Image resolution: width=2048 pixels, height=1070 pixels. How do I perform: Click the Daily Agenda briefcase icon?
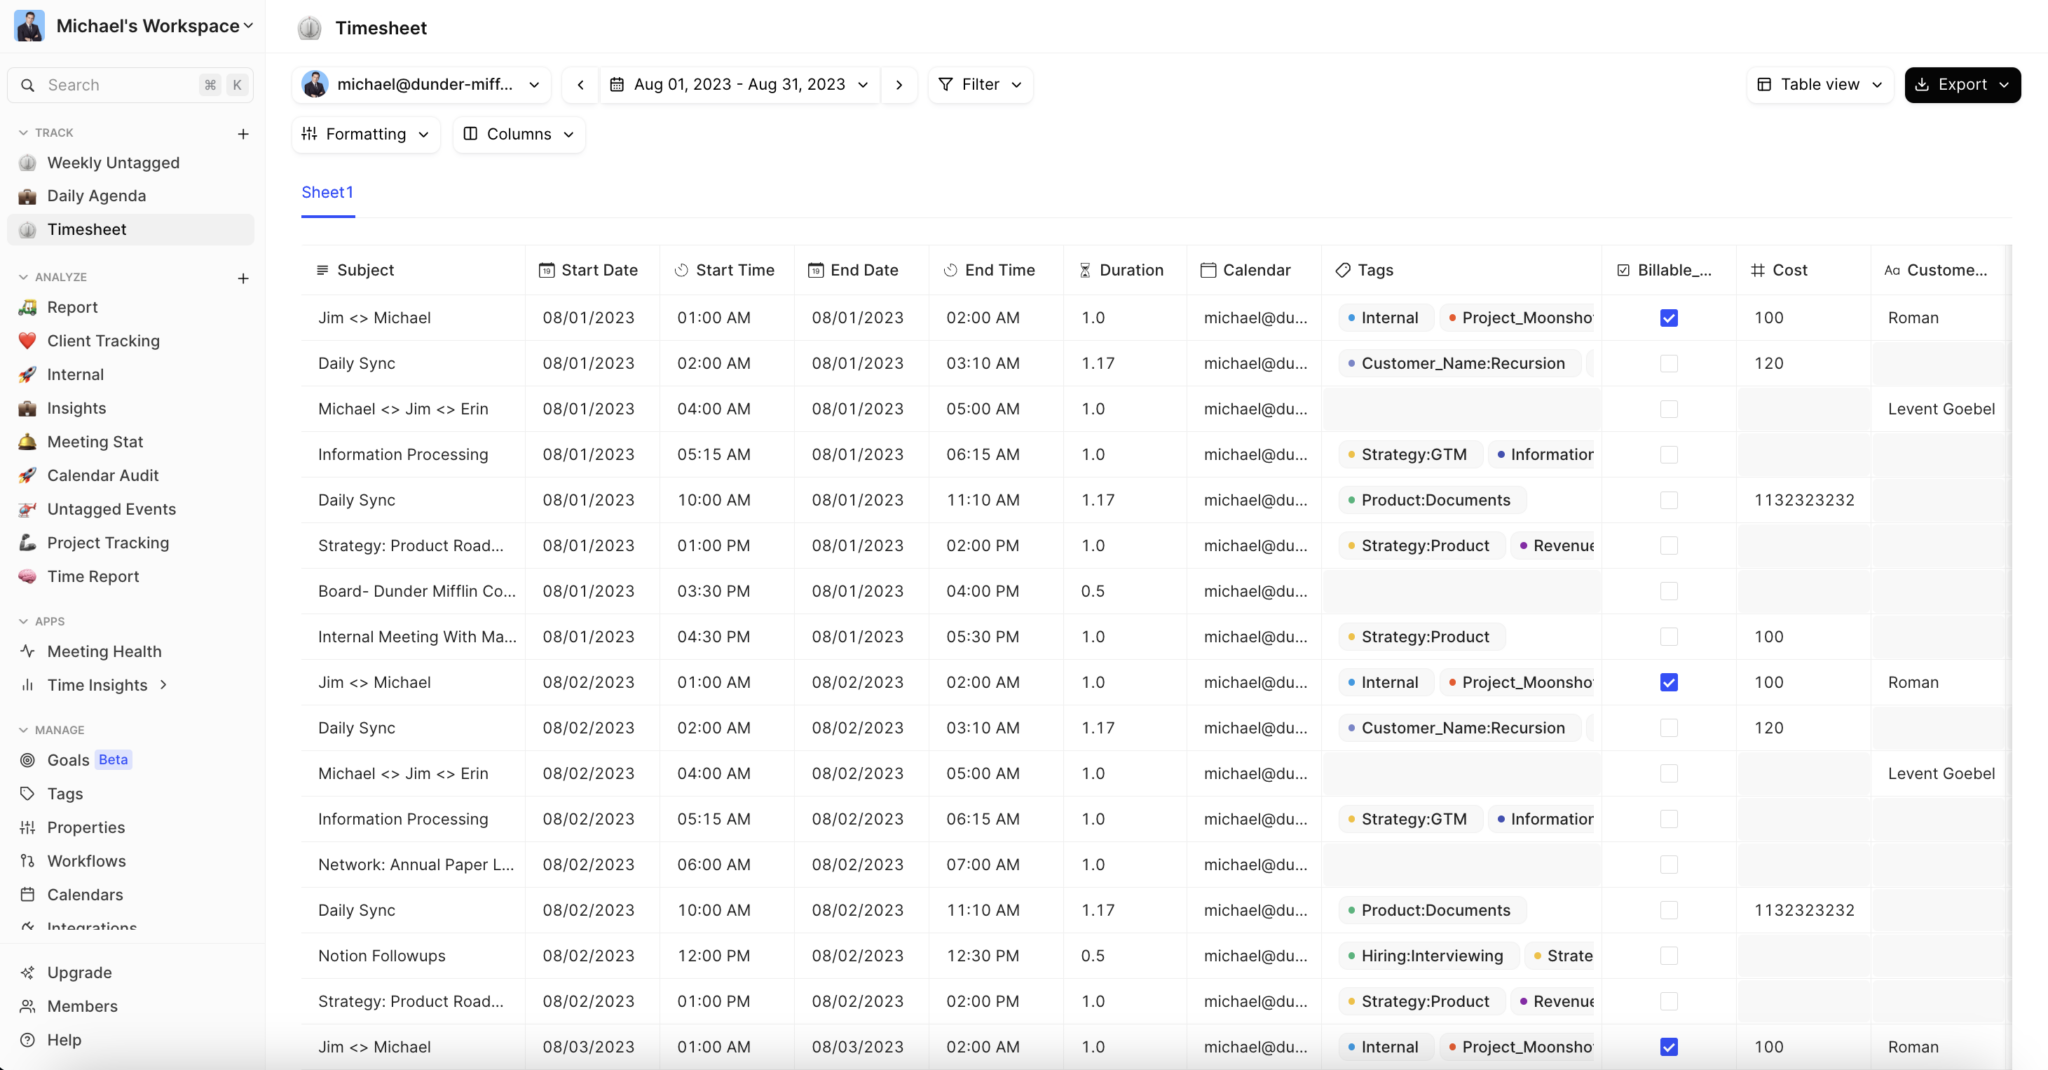tap(27, 196)
